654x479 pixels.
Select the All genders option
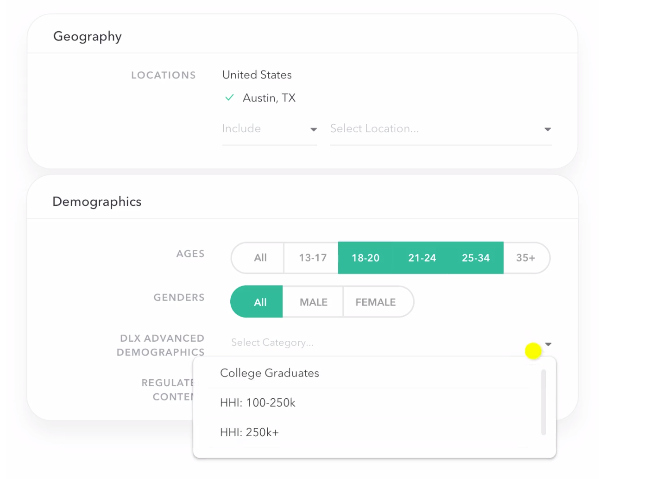(257, 302)
